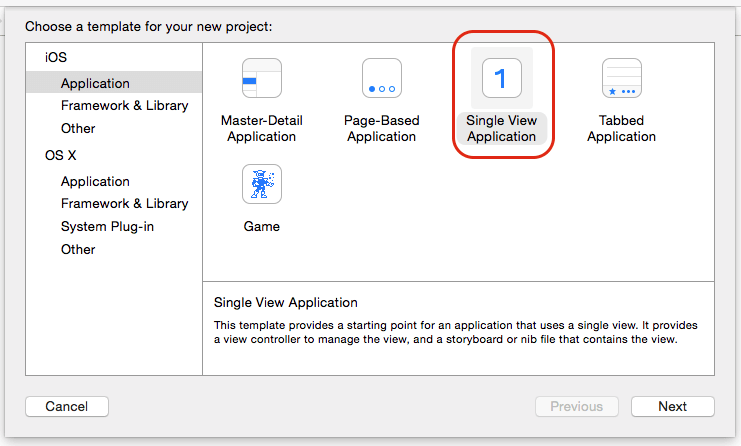Click the Next button
The image size is (741, 446).
point(672,406)
